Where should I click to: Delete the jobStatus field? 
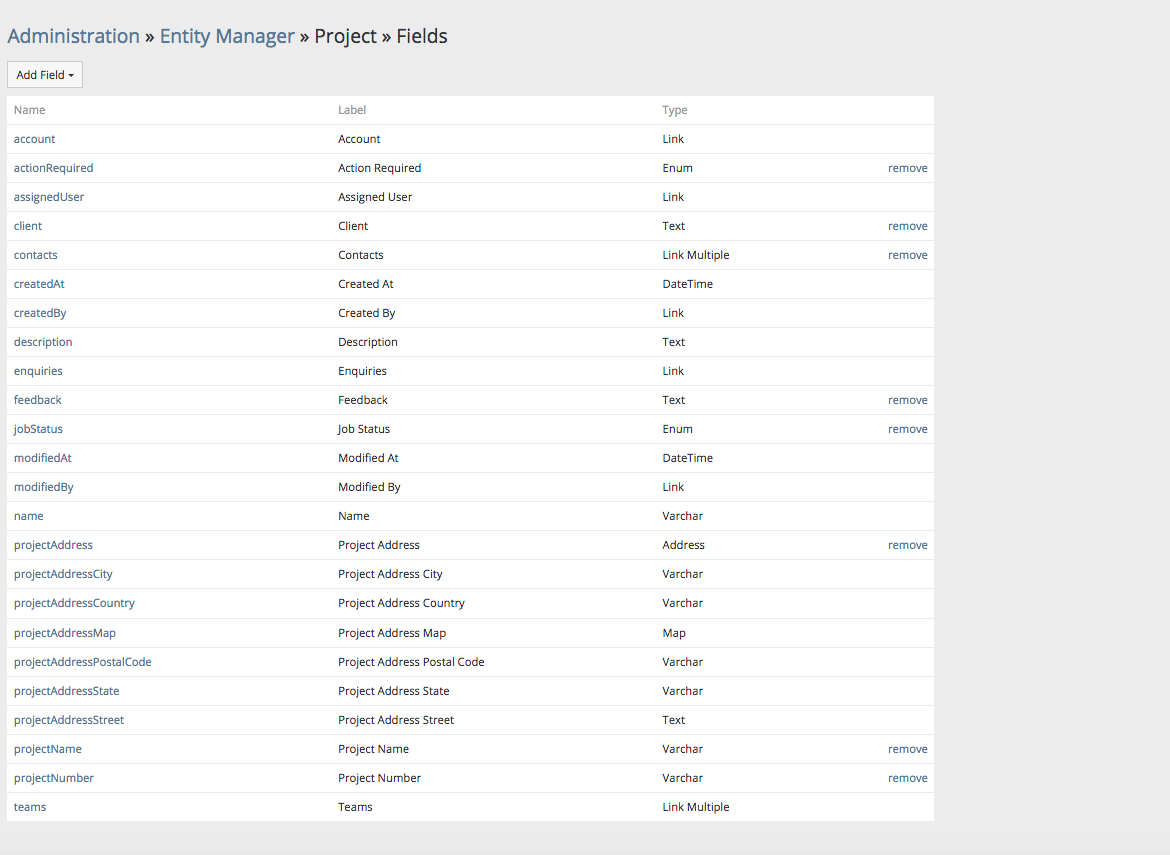pyautogui.click(x=907, y=429)
